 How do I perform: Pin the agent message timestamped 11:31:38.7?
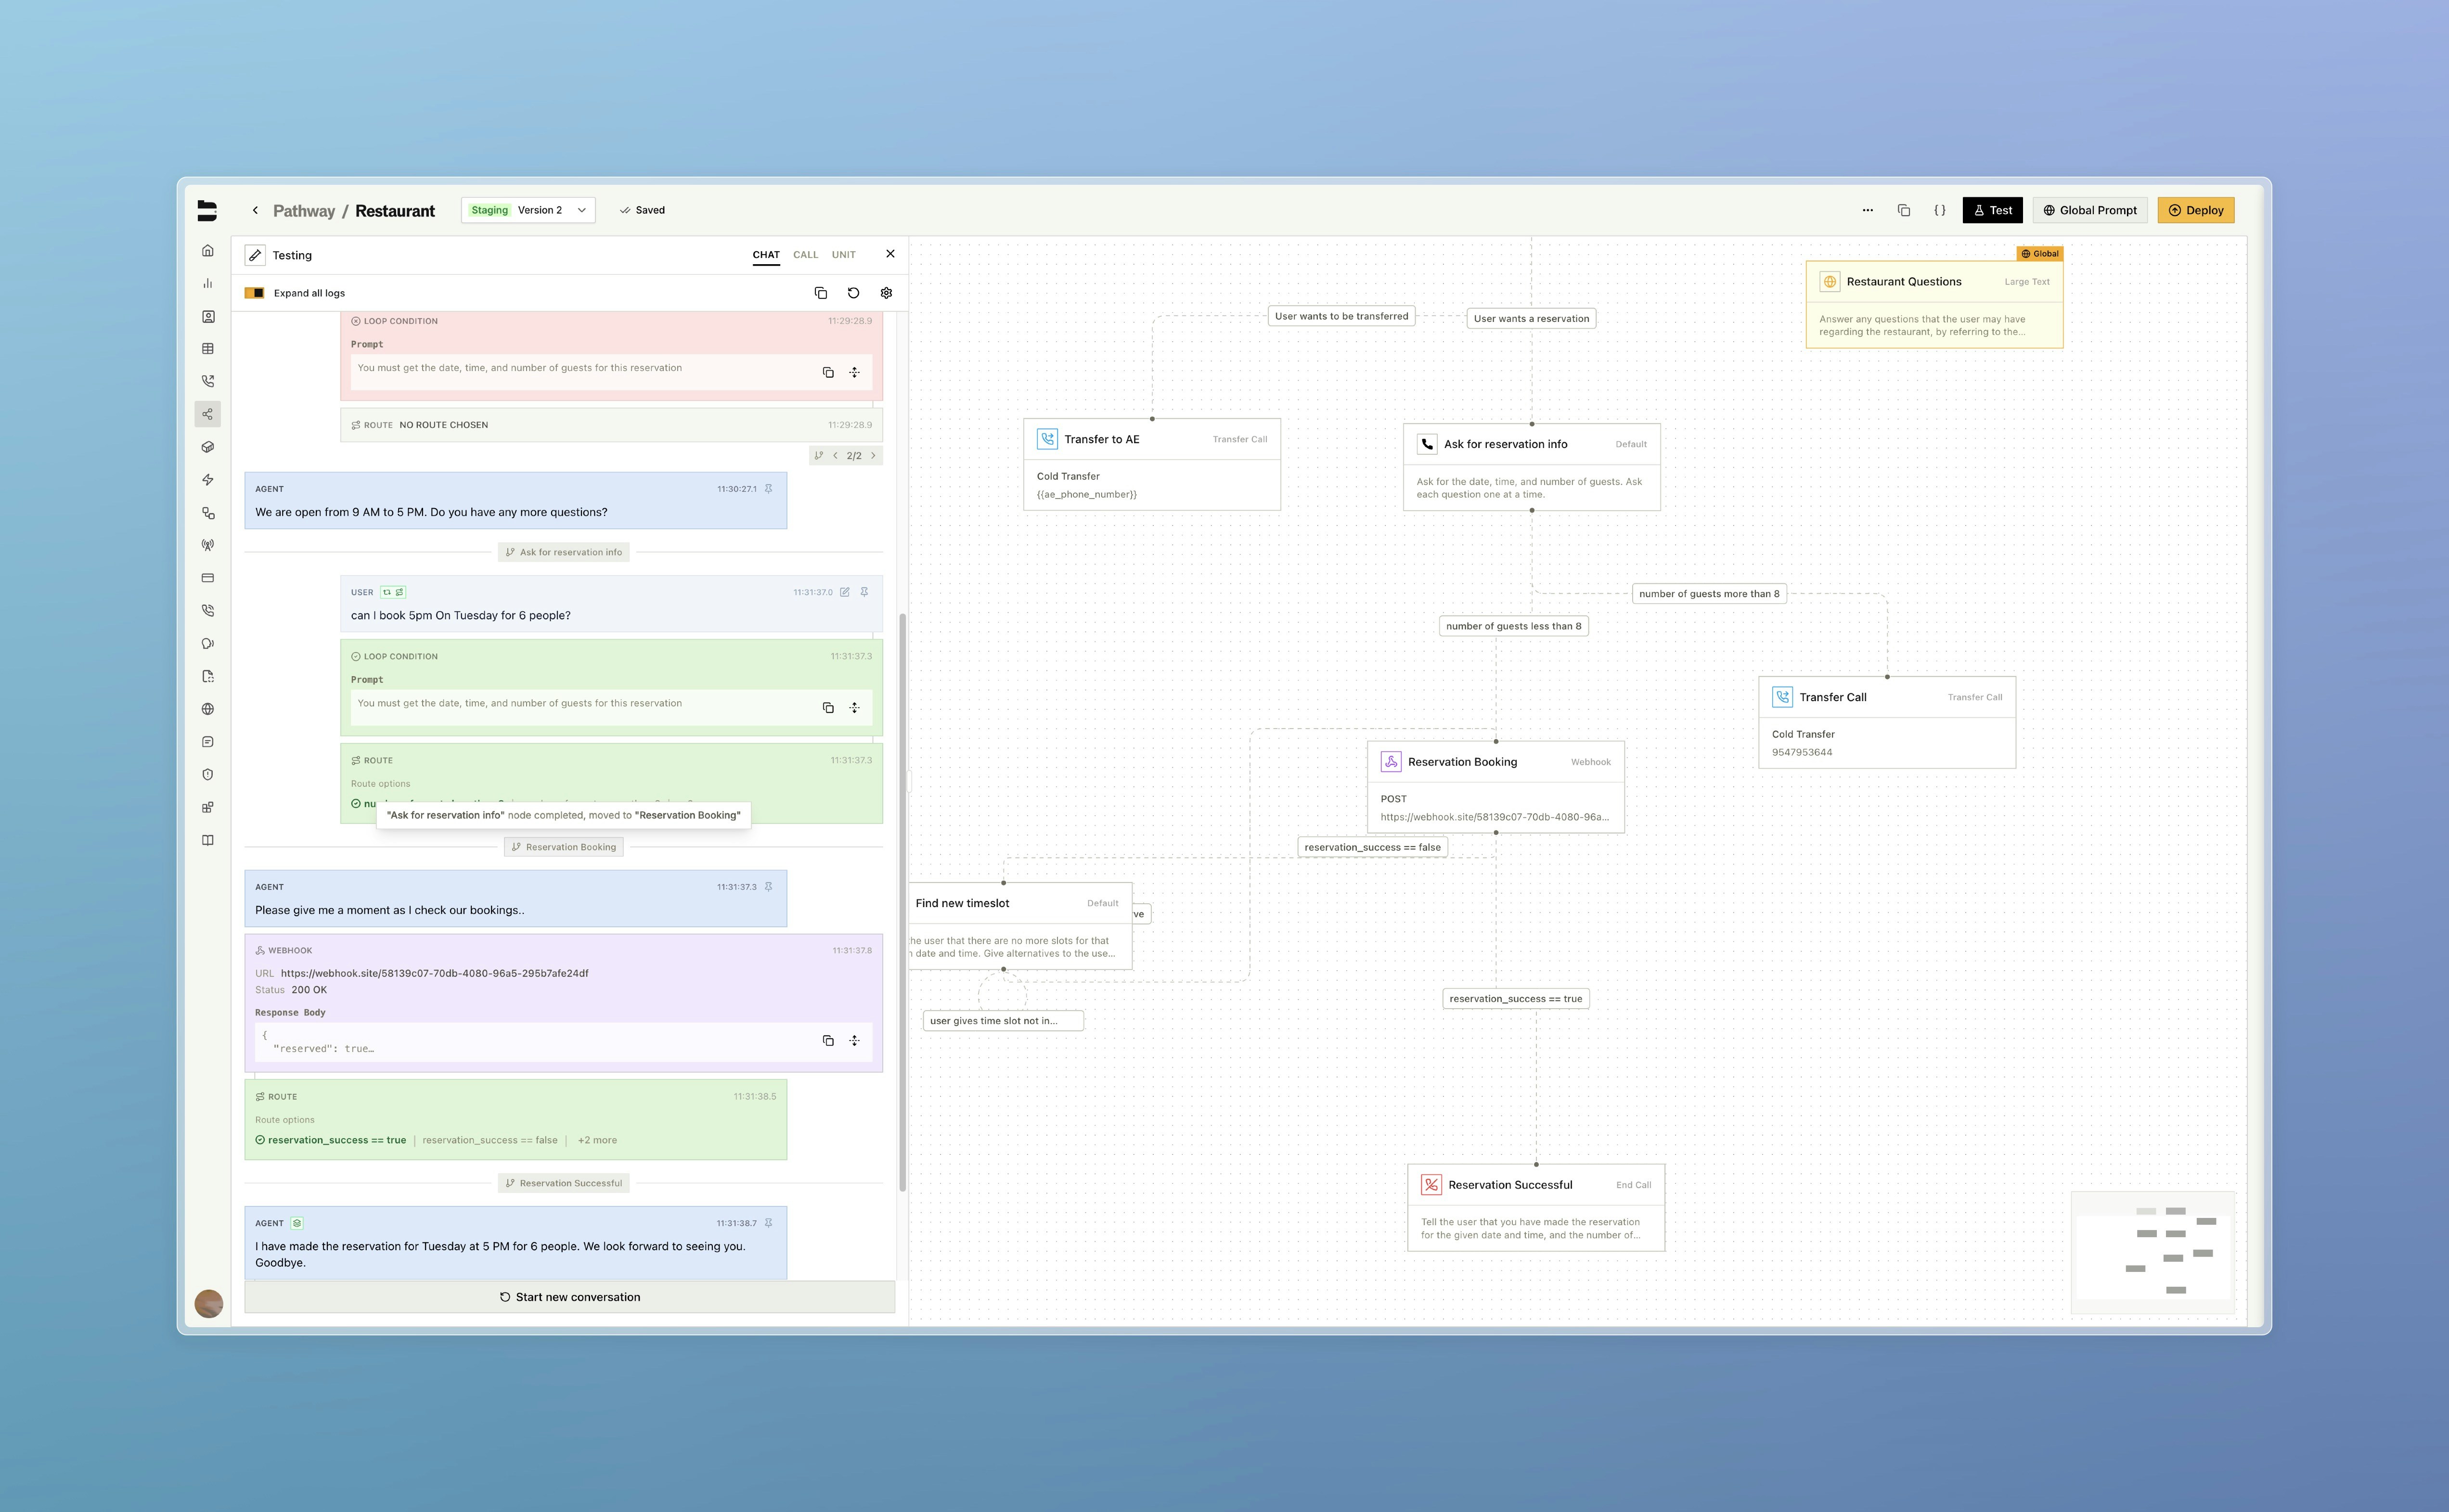point(769,1222)
